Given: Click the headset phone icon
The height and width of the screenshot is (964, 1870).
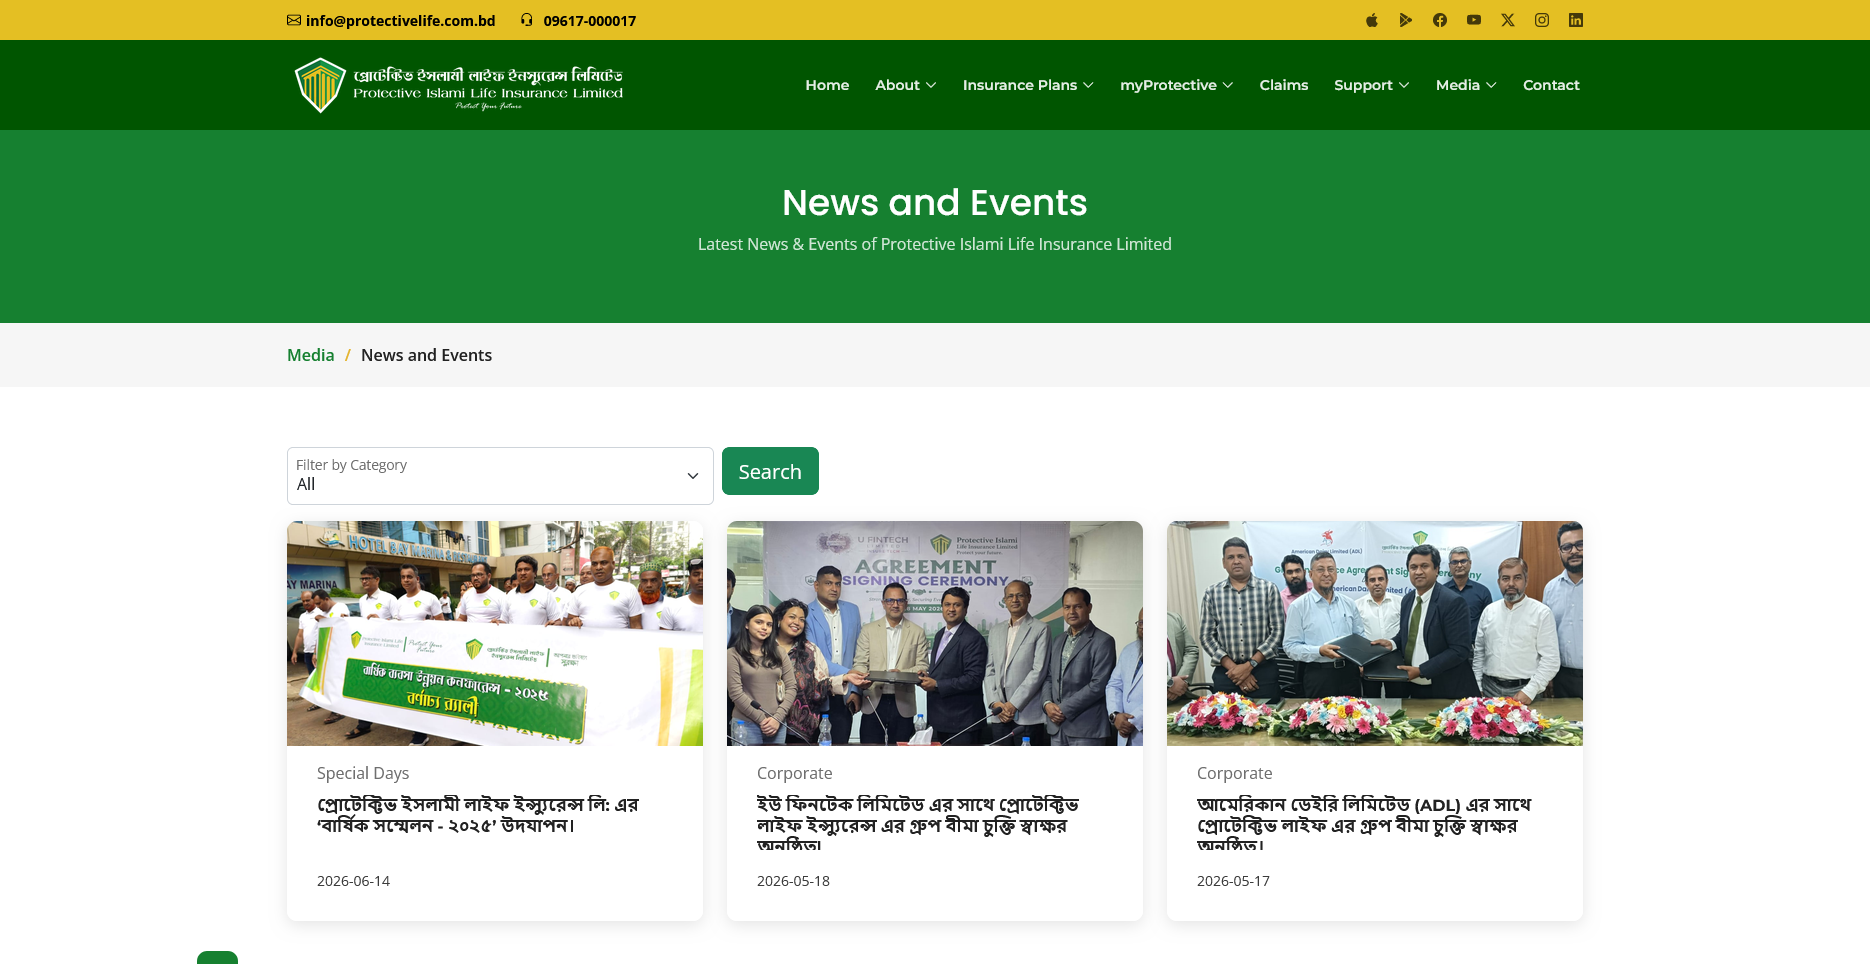Looking at the screenshot, I should (x=527, y=20).
